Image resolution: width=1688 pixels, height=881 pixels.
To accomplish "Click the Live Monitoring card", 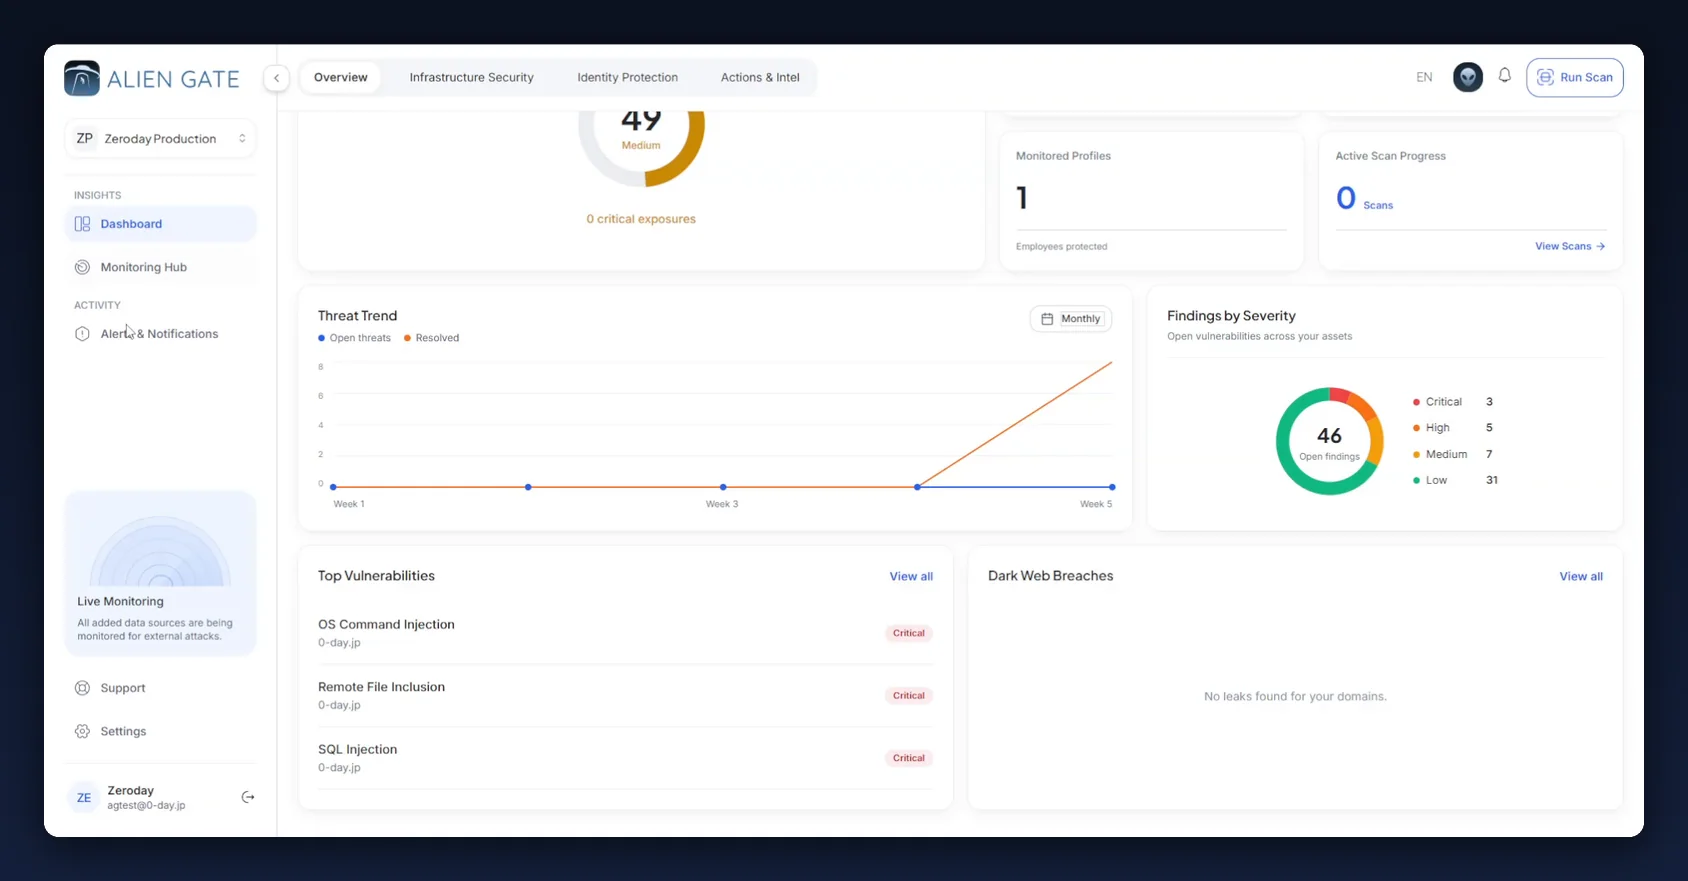I will (160, 573).
